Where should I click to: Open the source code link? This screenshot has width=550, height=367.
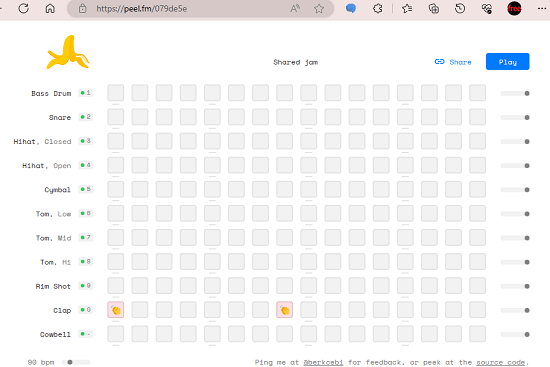click(501, 362)
